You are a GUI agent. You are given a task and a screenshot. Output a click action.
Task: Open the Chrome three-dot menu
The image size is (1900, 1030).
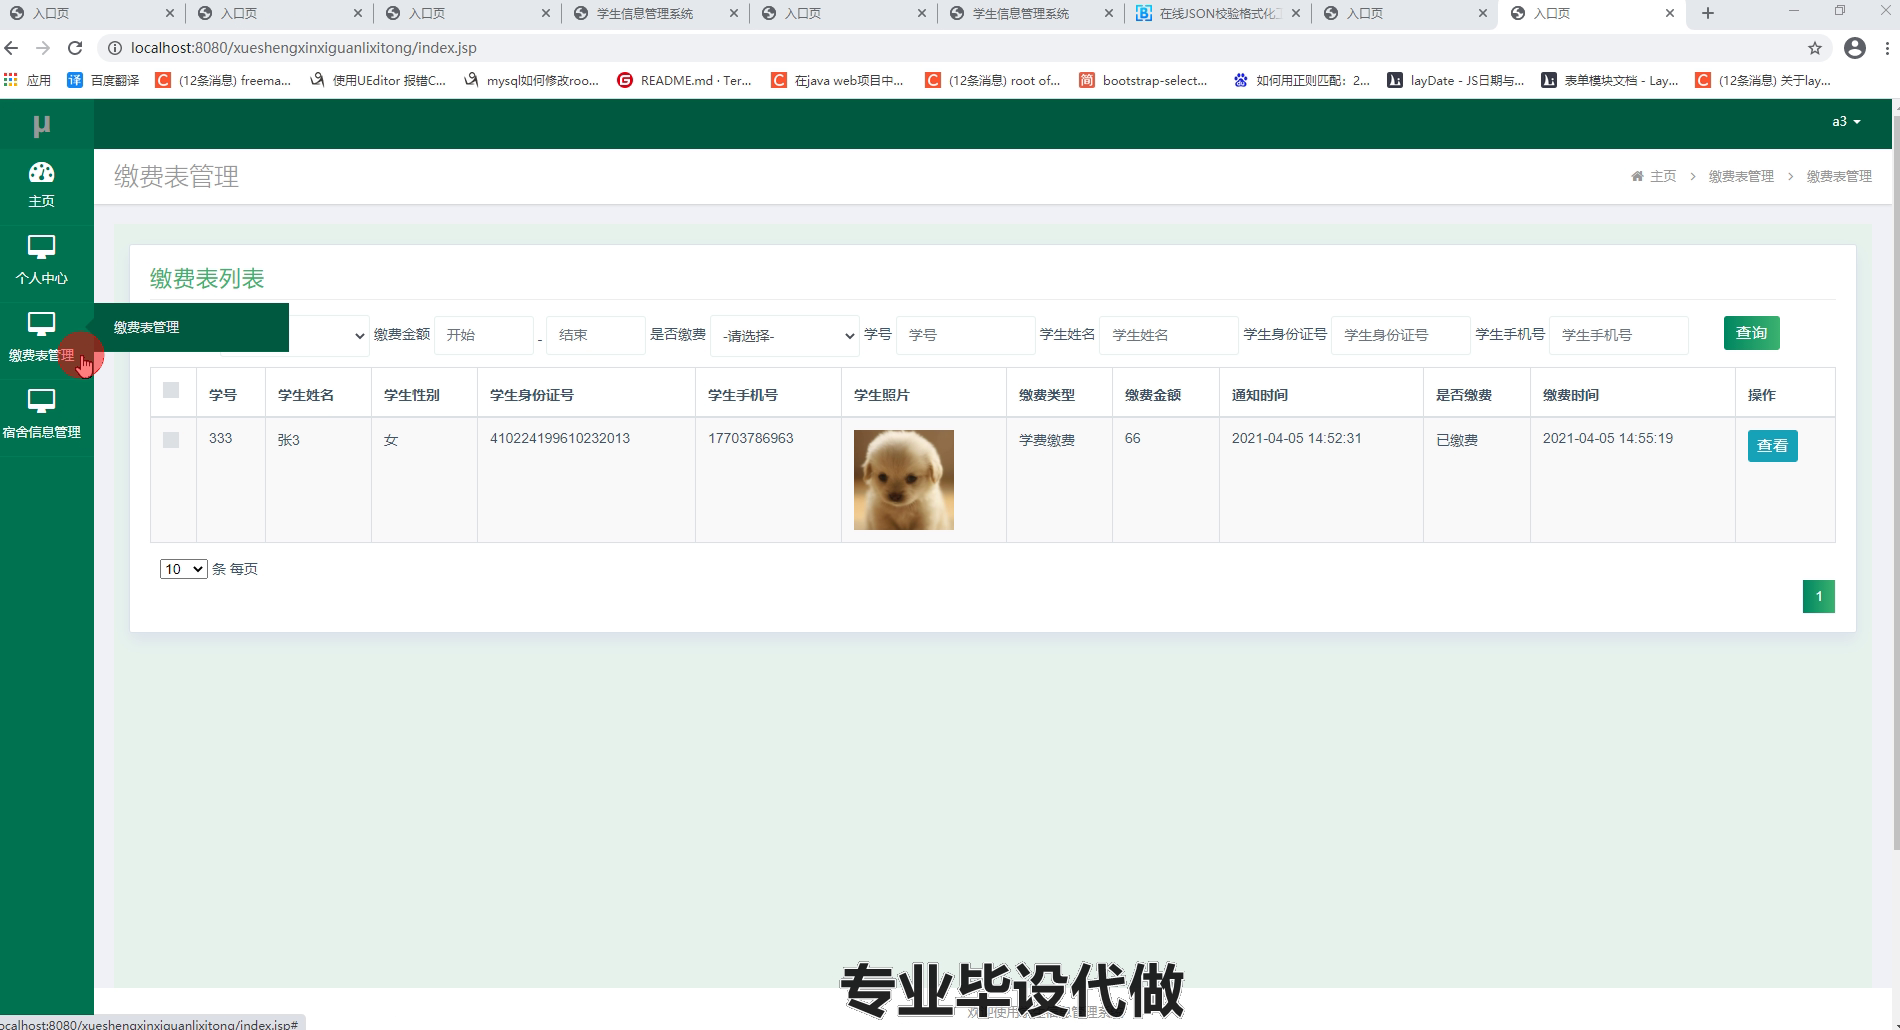(1887, 48)
